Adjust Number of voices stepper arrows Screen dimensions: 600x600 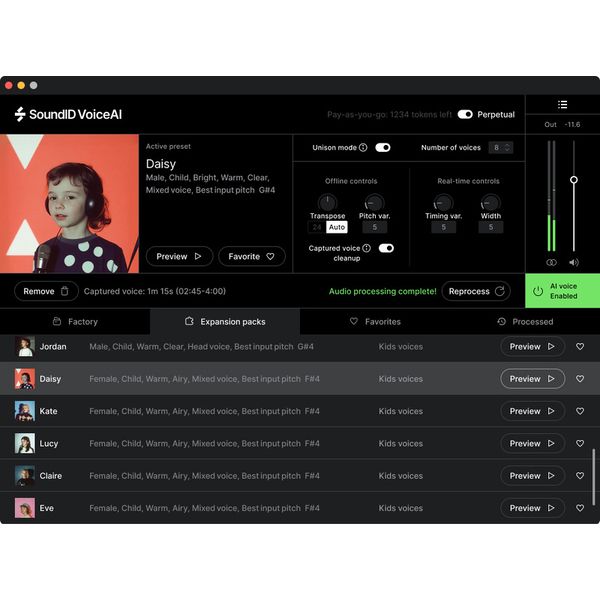coord(507,147)
